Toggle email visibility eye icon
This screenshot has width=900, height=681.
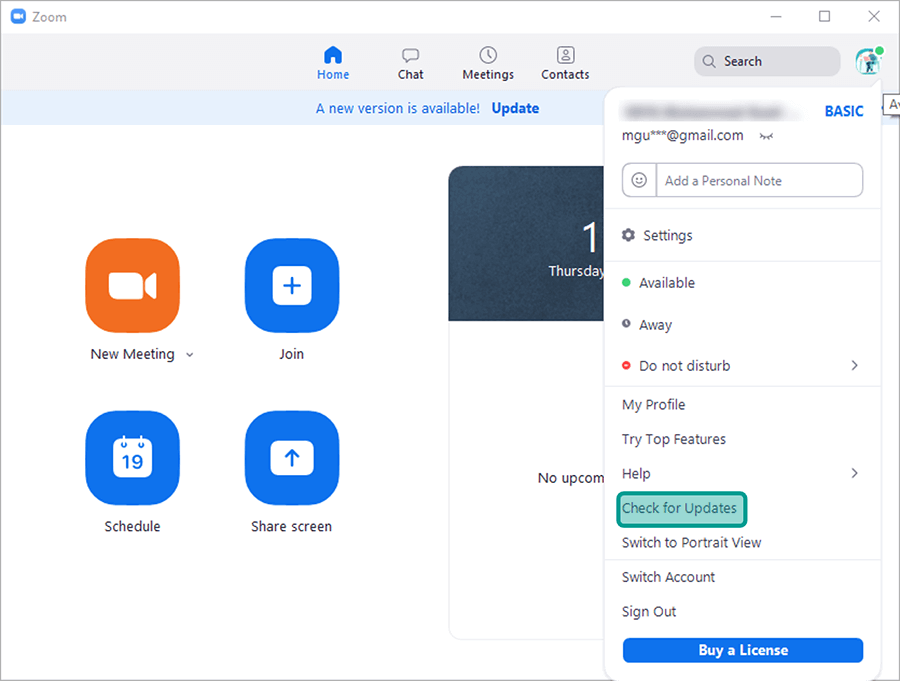tap(766, 136)
